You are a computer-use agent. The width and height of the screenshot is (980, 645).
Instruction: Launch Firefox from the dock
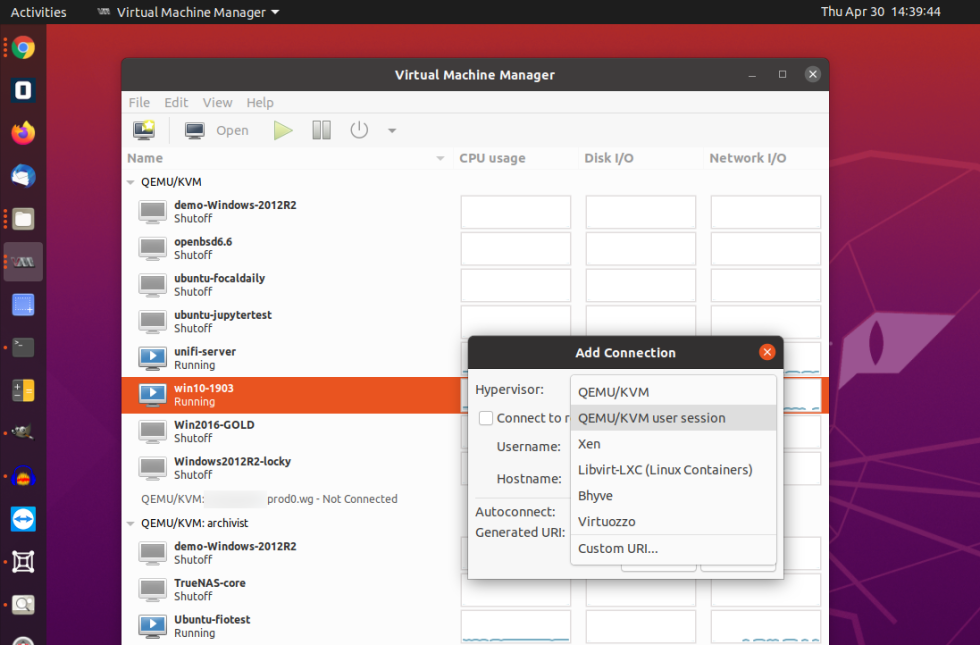tap(22, 132)
